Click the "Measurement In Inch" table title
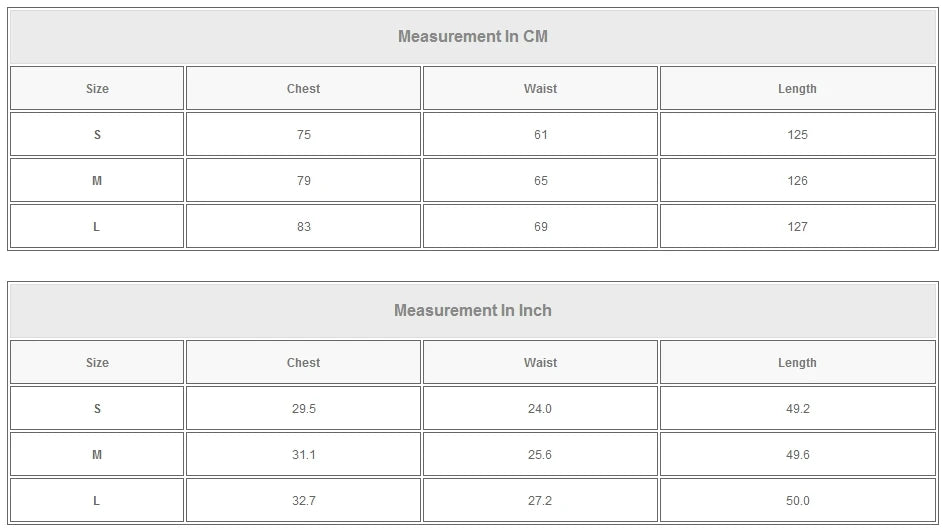943x529 pixels. pos(472,311)
